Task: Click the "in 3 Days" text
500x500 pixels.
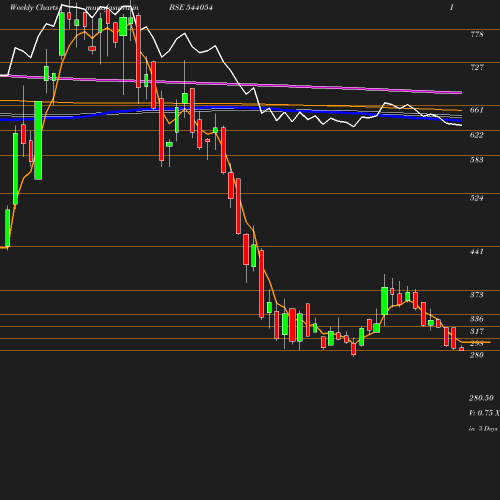Action: click(483, 428)
